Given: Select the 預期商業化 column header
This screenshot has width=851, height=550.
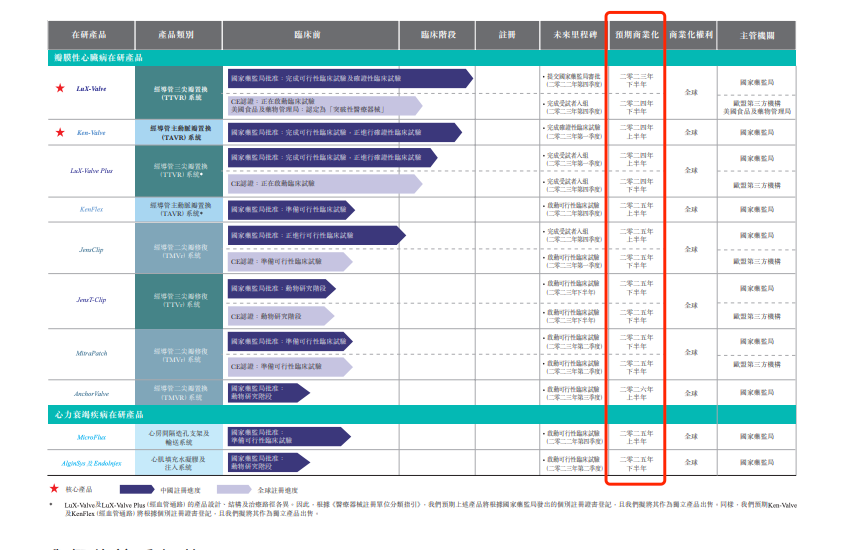Looking at the screenshot, I should tap(636, 34).
